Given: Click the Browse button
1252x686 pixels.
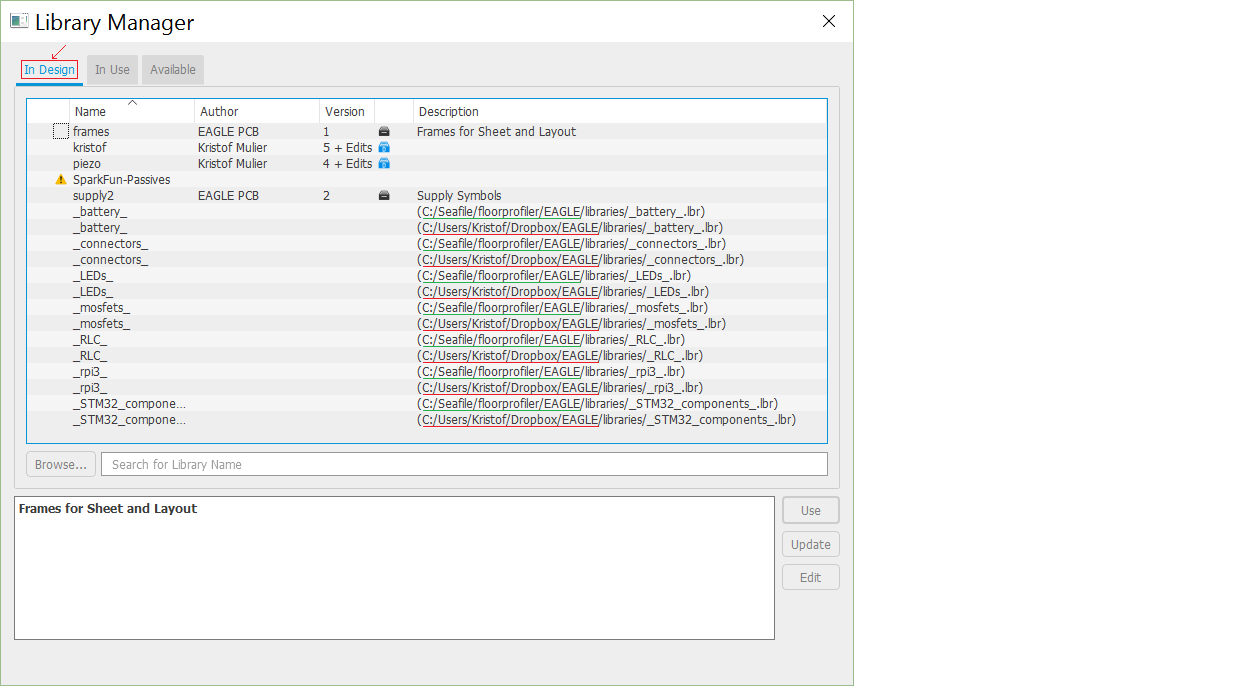Looking at the screenshot, I should coord(60,464).
